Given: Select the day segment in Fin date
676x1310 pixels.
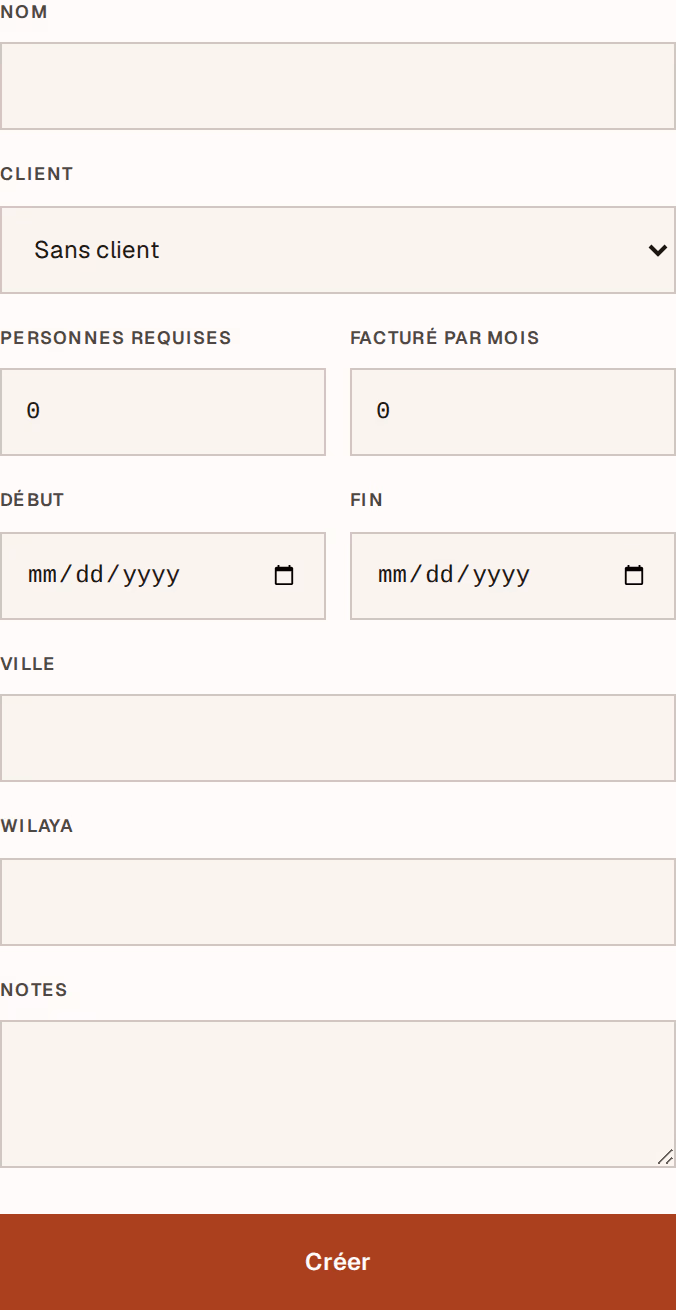Looking at the screenshot, I should click(442, 575).
